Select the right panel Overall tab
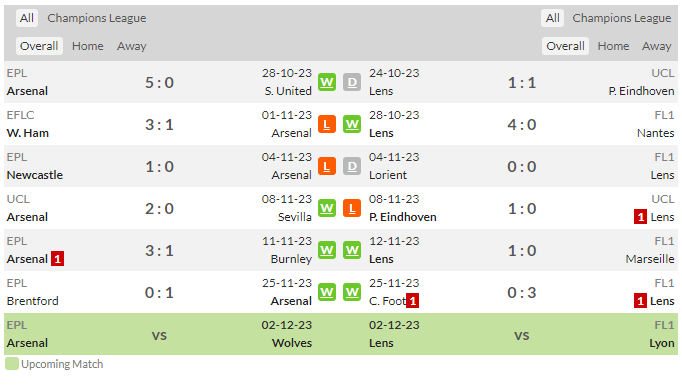The height and width of the screenshot is (388, 682). pos(565,46)
